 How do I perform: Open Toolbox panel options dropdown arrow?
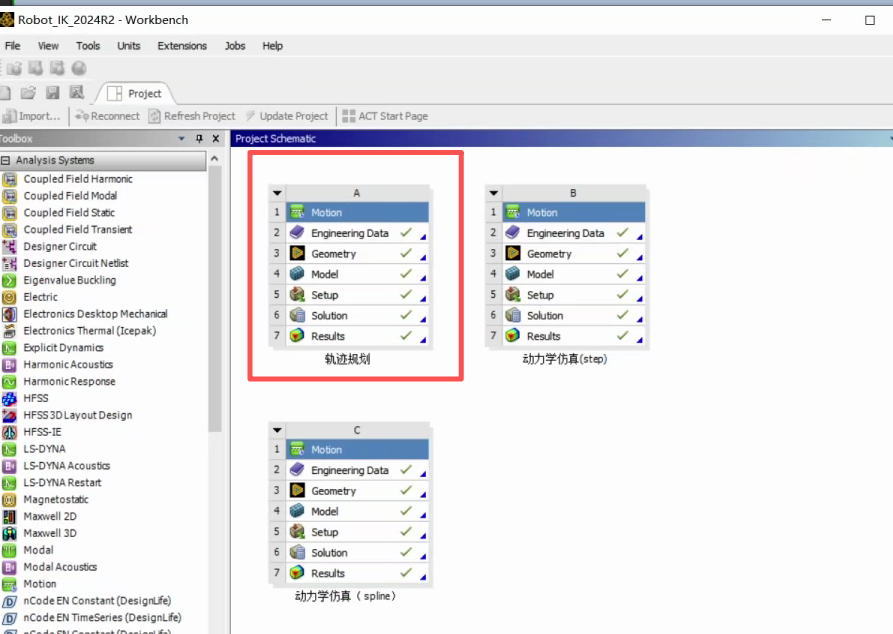pos(182,138)
